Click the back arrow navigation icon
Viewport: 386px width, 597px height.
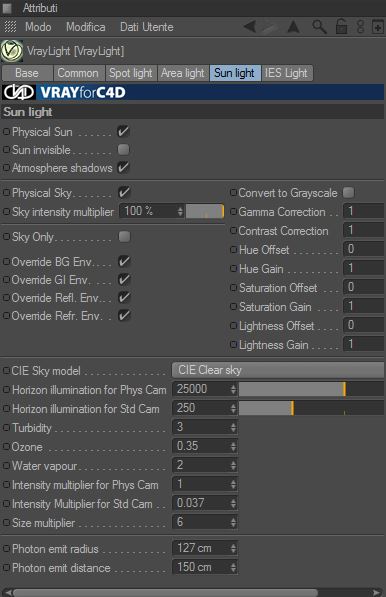pyautogui.click(x=249, y=27)
